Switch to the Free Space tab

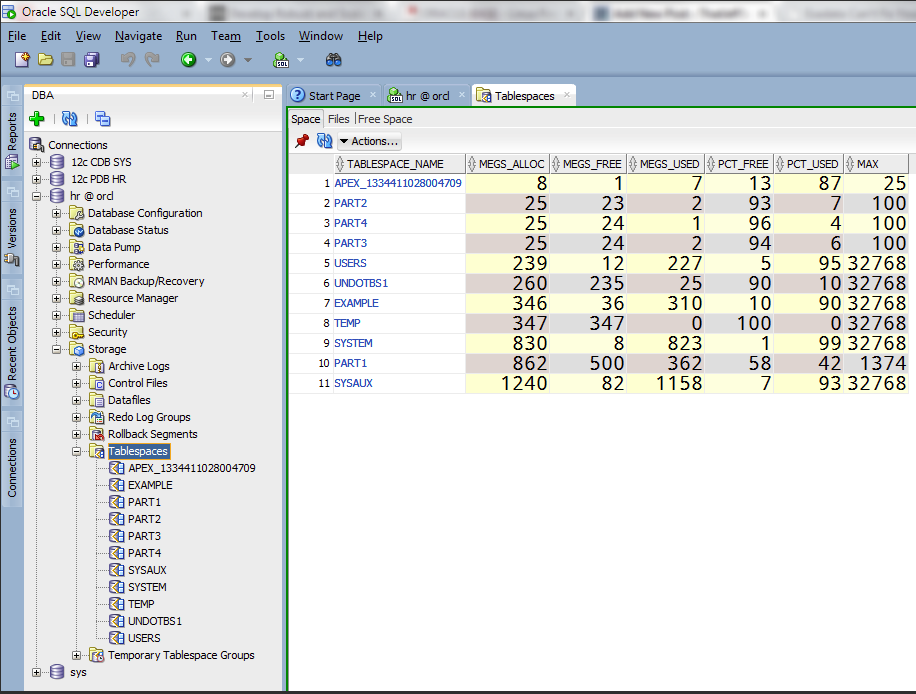pyautogui.click(x=385, y=119)
